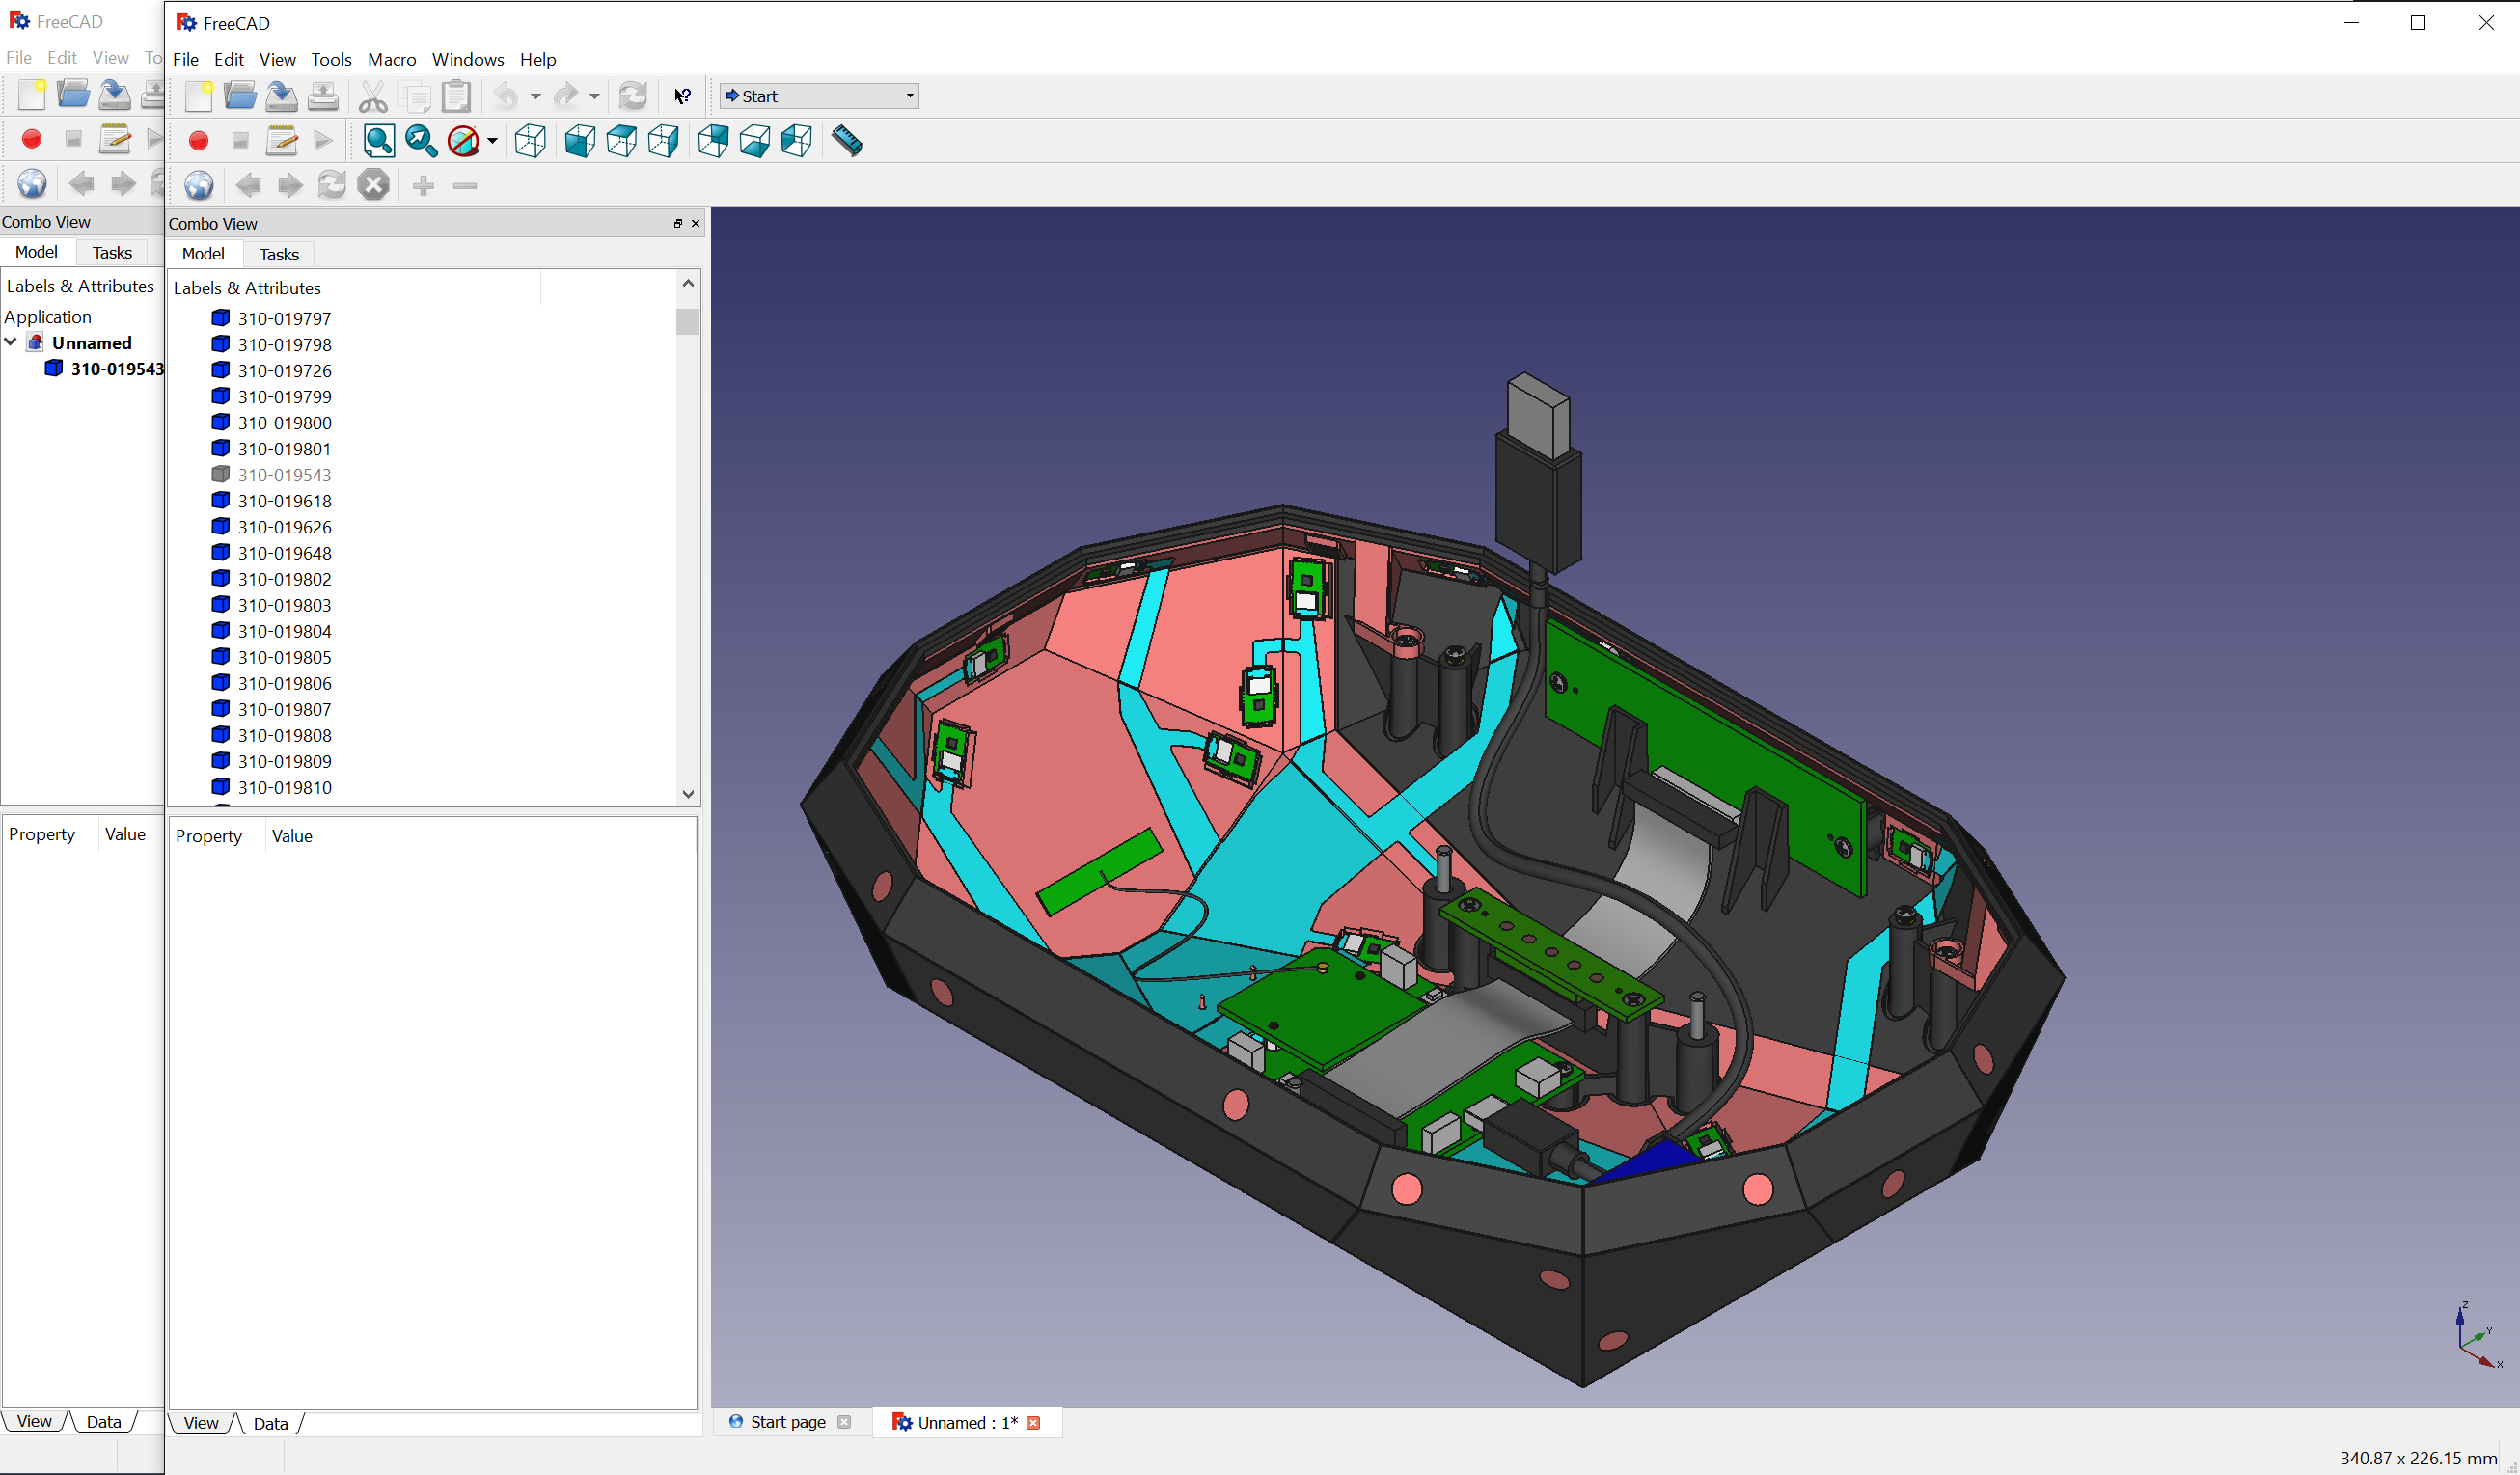Open the Macro menu
Image resolution: width=2520 pixels, height=1475 pixels.
point(392,59)
